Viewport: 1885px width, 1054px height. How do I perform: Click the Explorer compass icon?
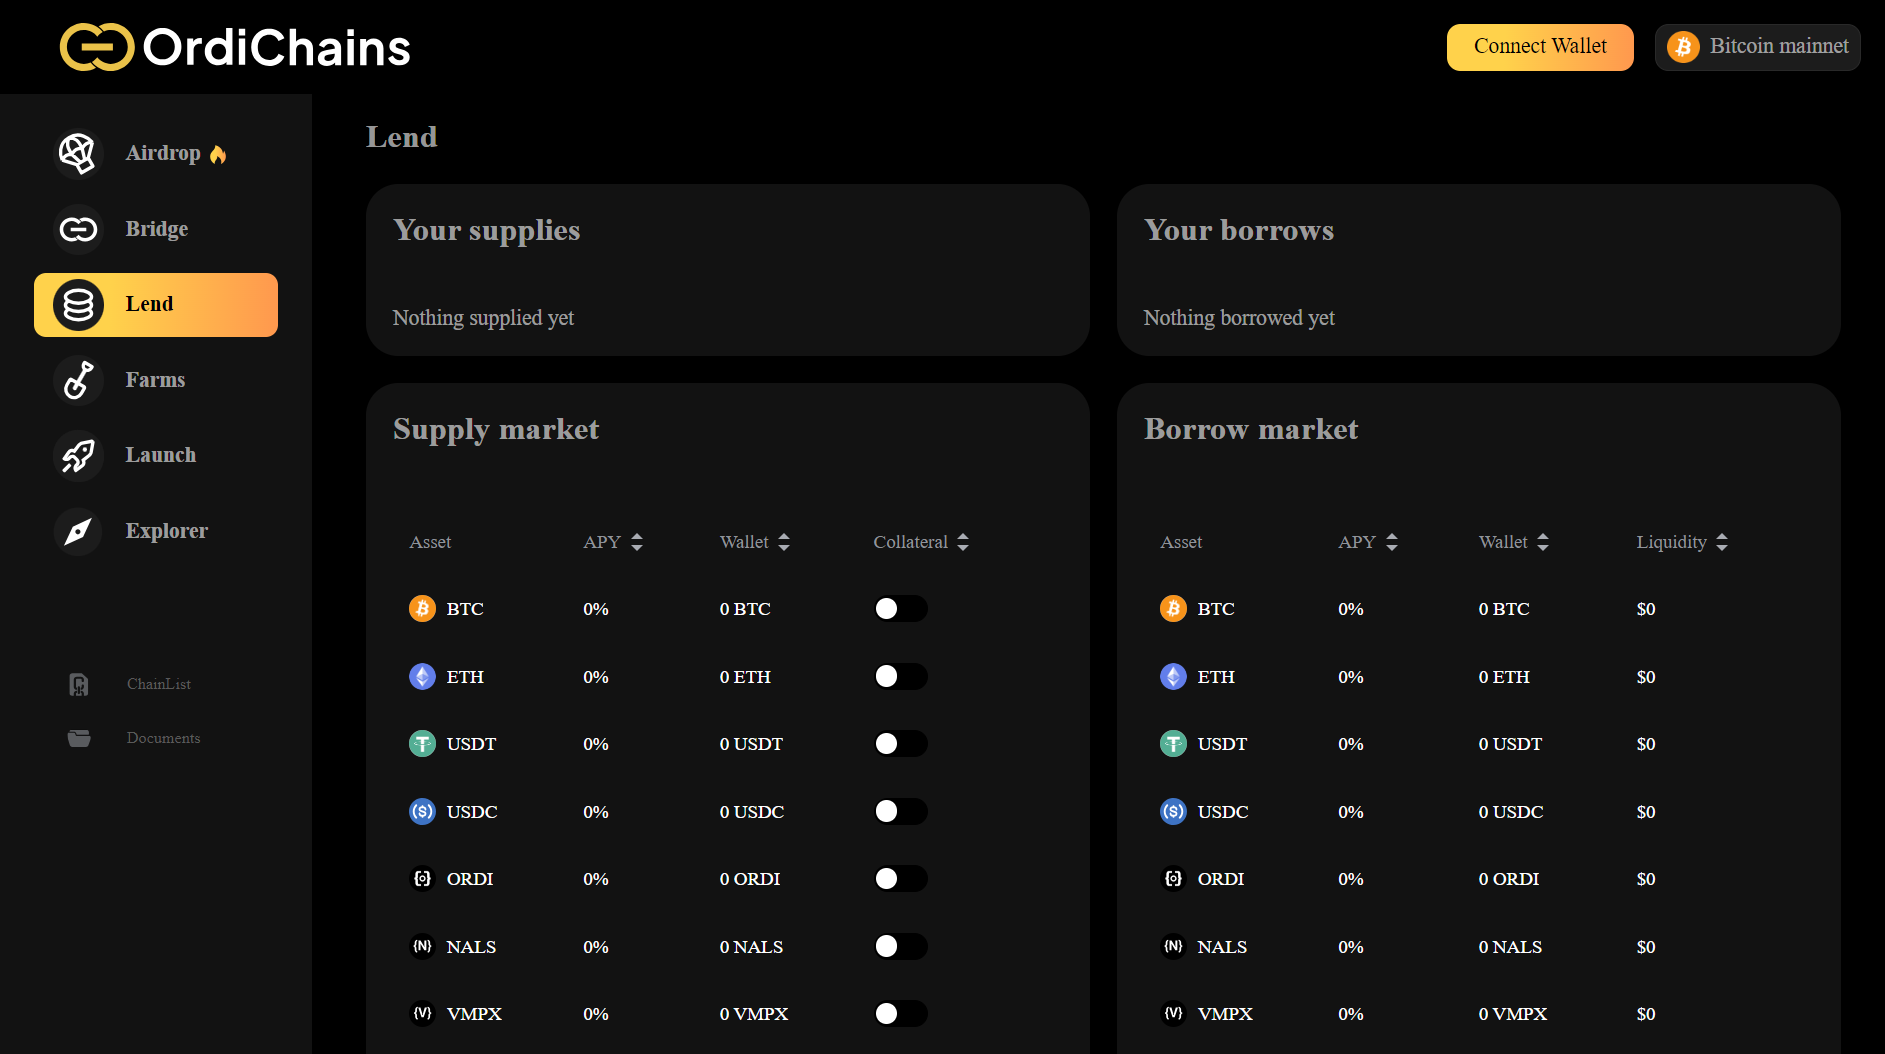78,531
